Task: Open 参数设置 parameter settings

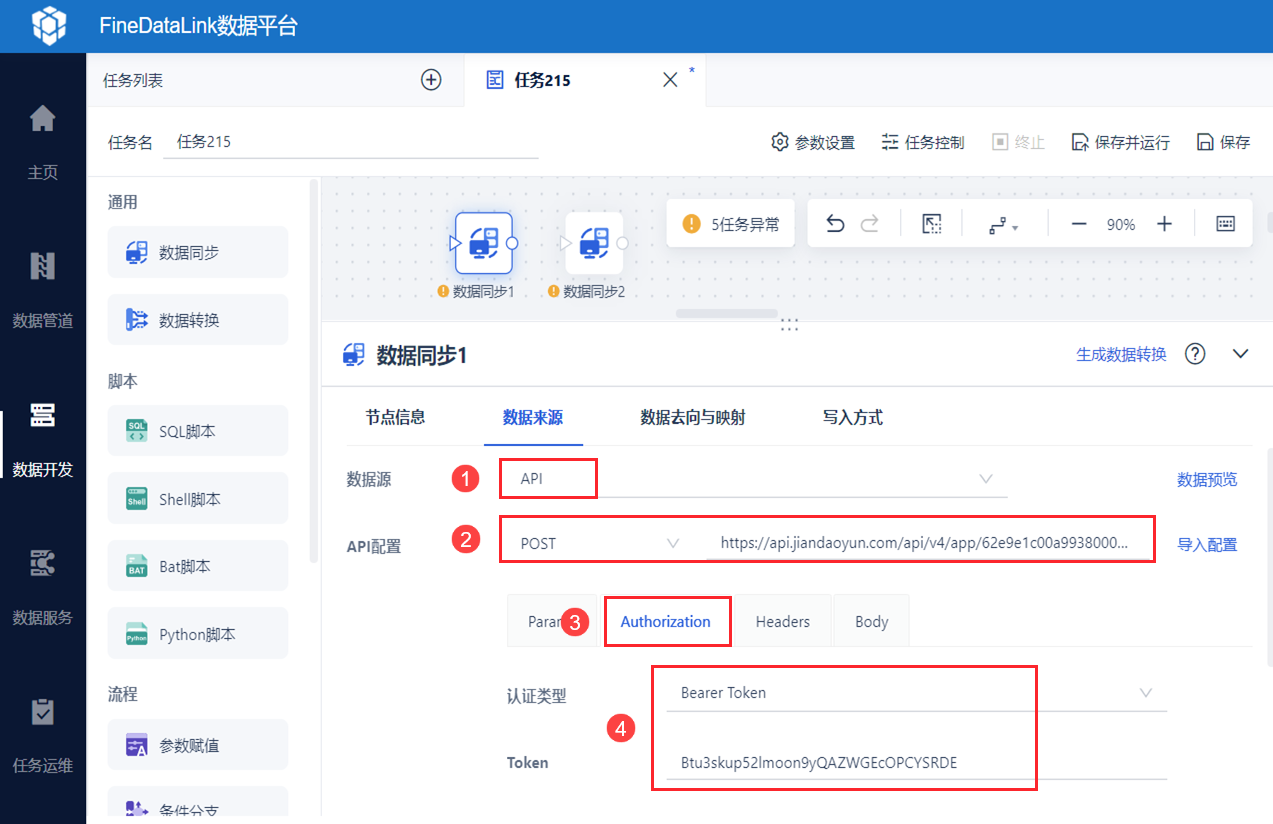Action: point(813,142)
